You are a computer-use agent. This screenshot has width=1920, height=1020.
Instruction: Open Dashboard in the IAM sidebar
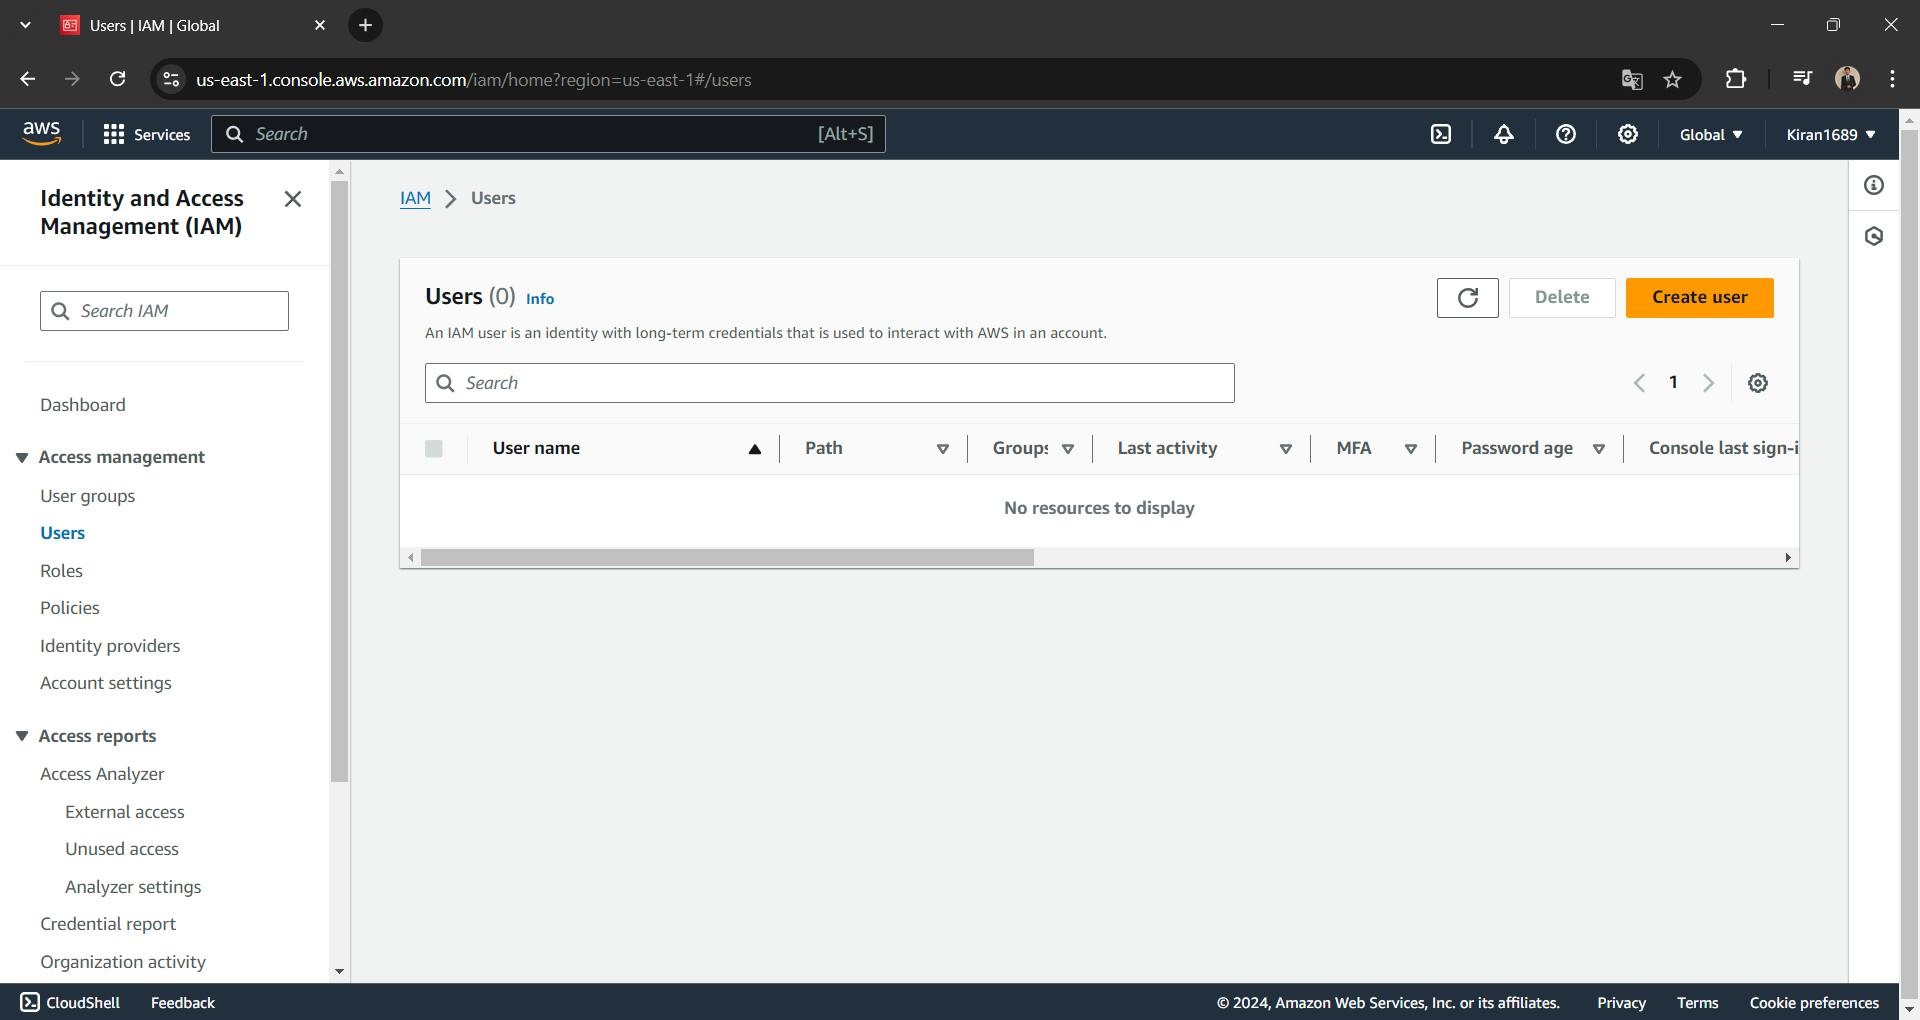click(83, 405)
